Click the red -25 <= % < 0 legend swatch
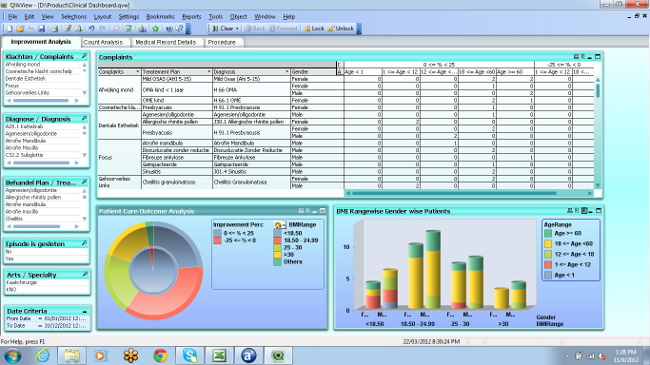The width and height of the screenshot is (650, 365). 217,241
